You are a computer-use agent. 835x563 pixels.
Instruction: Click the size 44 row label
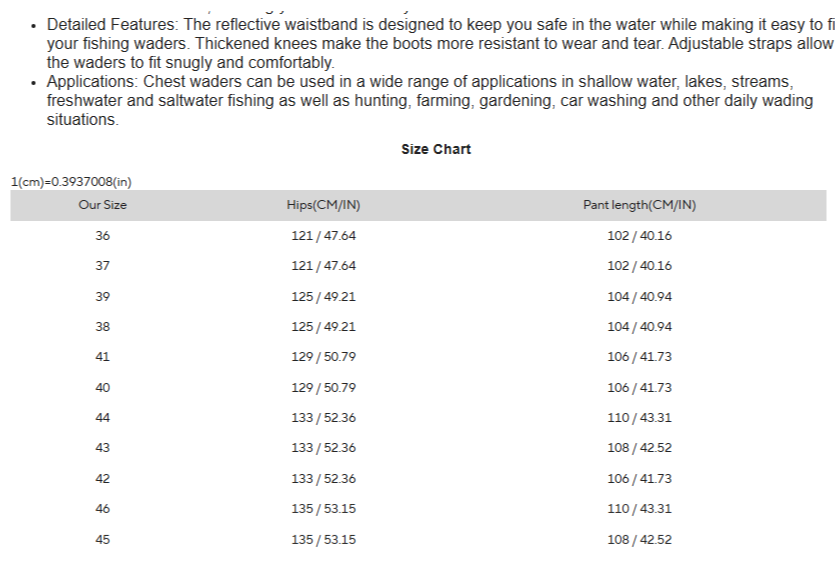[x=102, y=418]
